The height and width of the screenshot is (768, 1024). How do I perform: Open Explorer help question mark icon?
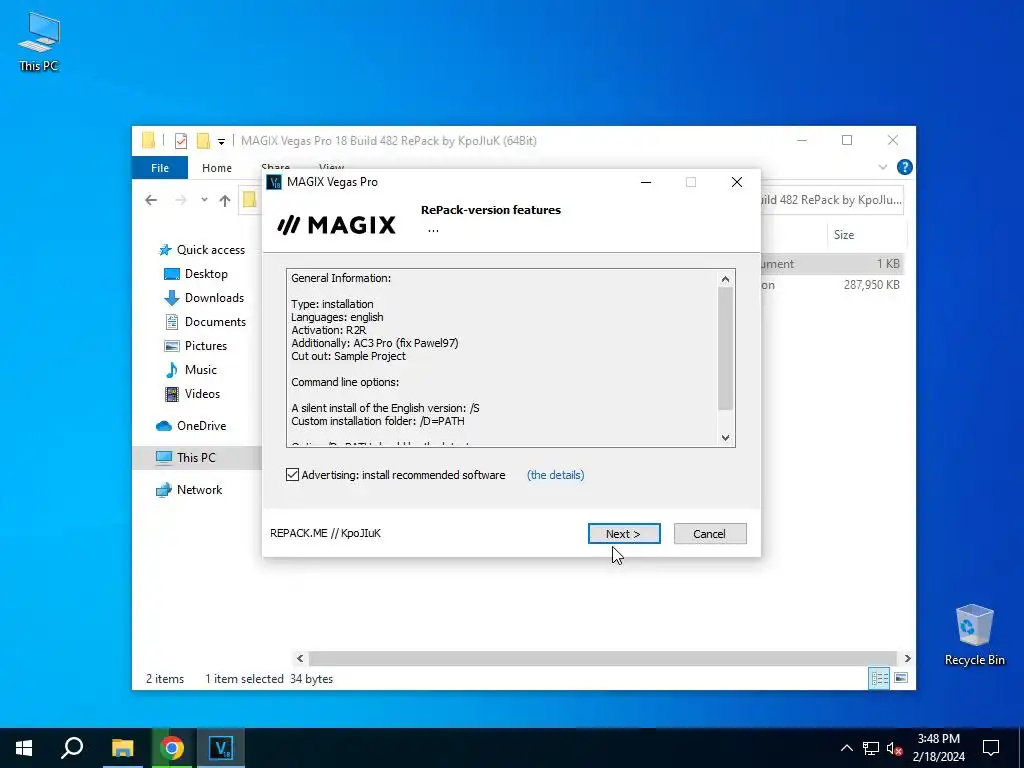[904, 167]
